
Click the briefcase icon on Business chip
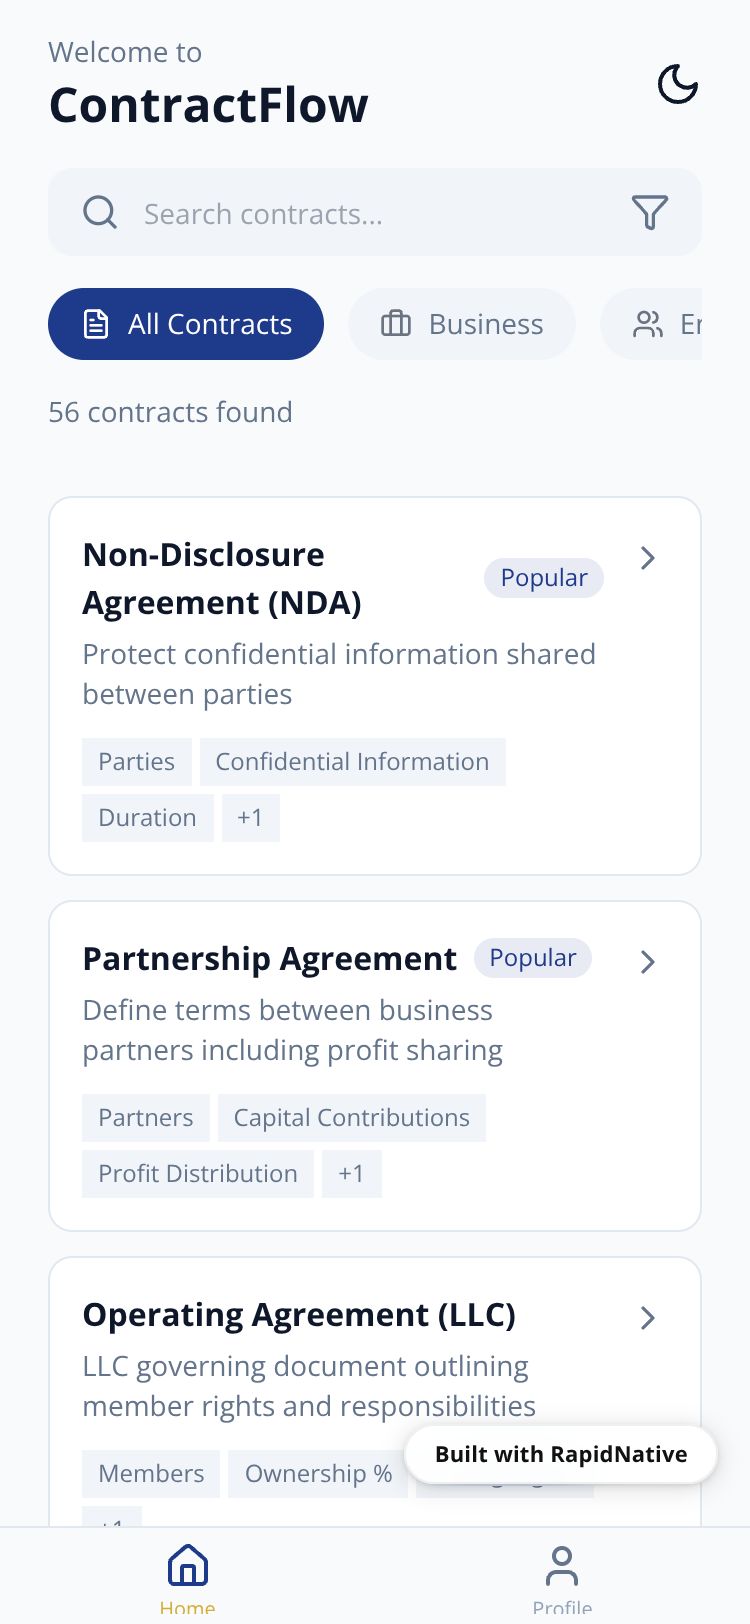point(396,324)
